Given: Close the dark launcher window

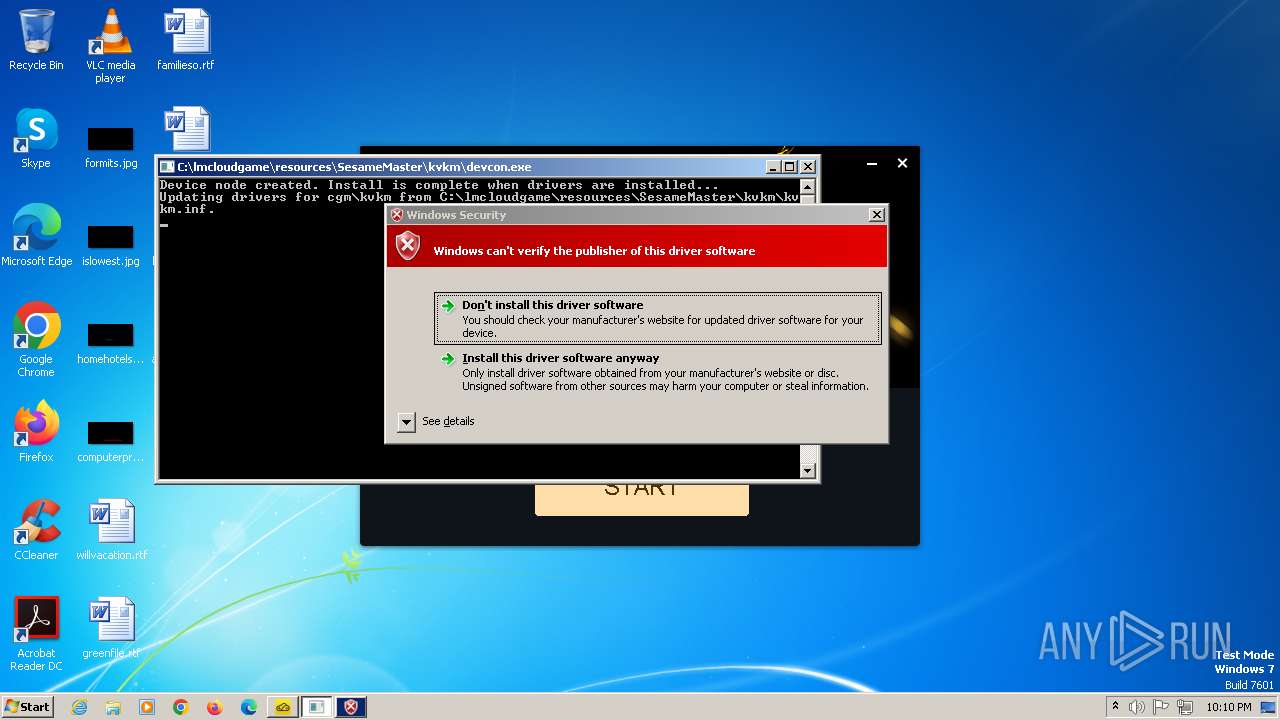Looking at the screenshot, I should [x=902, y=163].
